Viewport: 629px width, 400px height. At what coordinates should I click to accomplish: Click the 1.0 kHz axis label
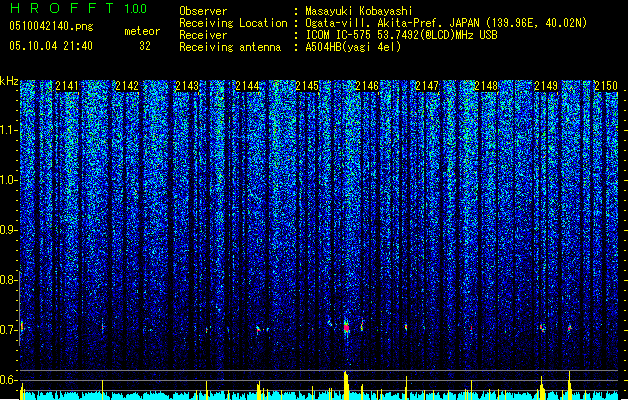point(8,180)
